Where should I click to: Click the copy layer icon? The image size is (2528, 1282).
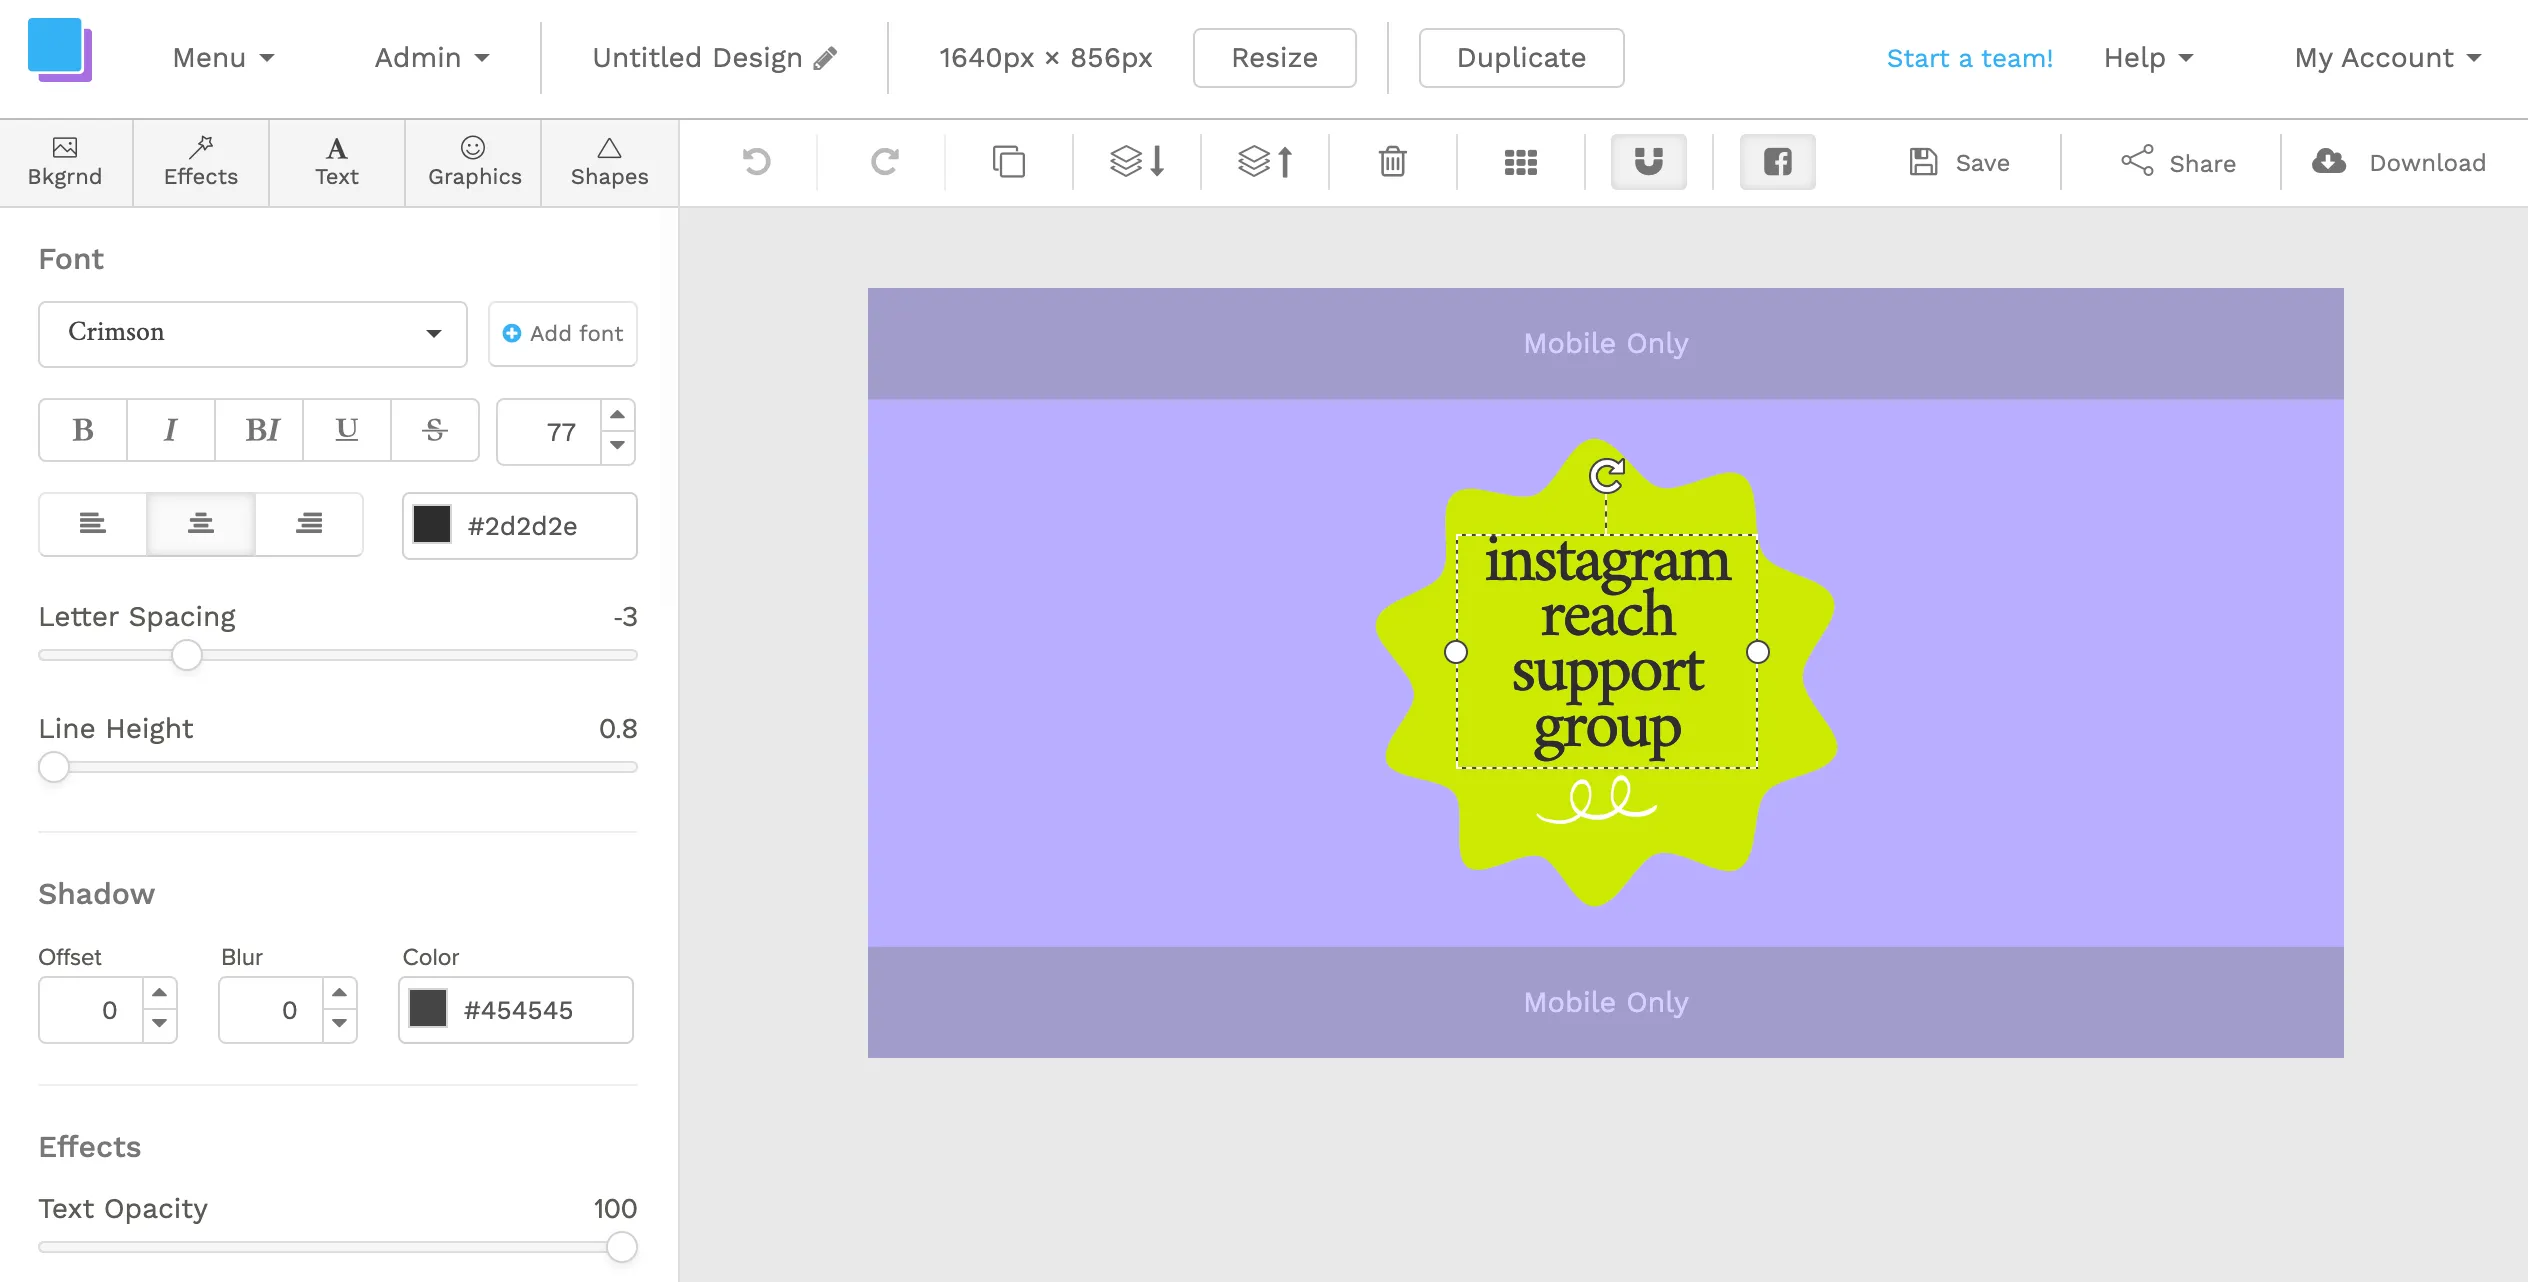pyautogui.click(x=1009, y=161)
